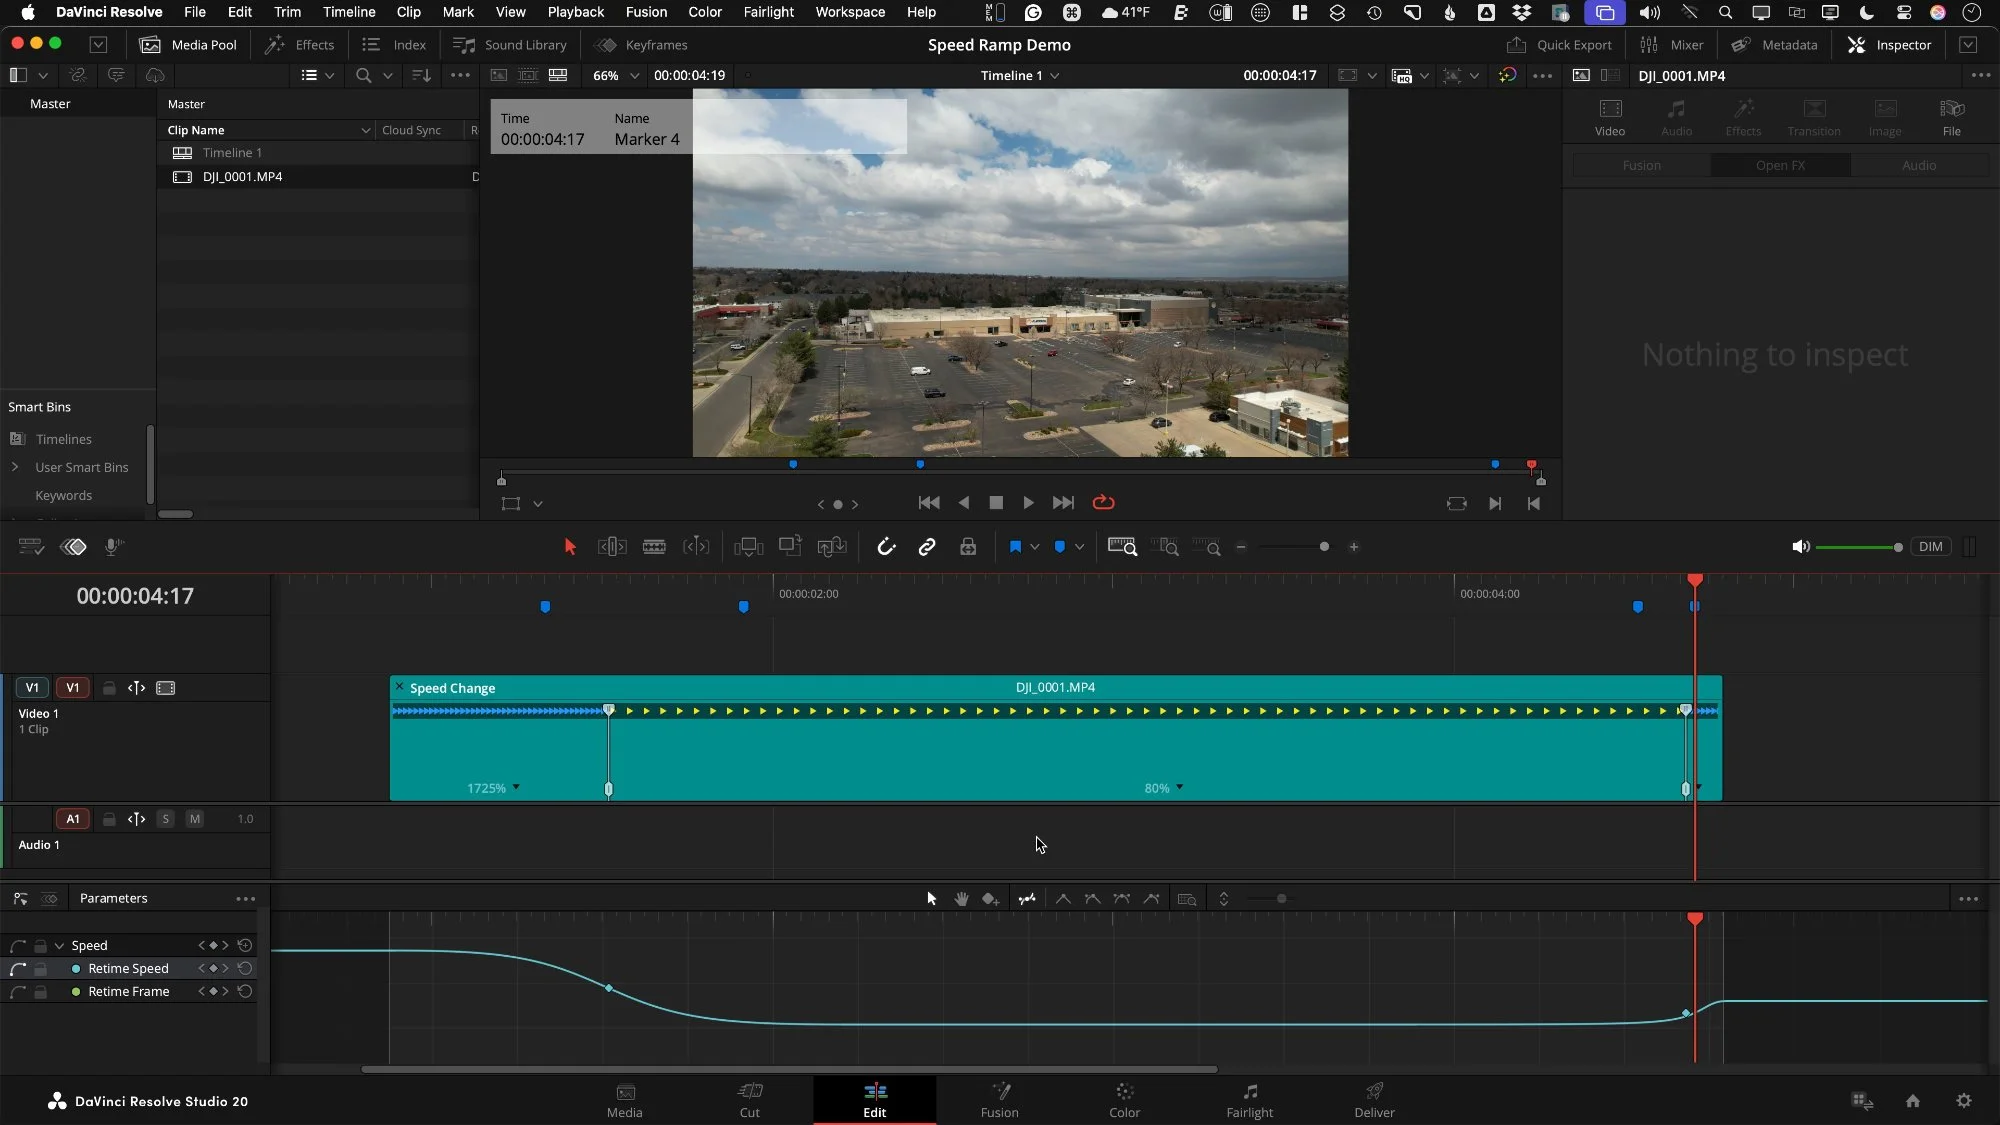Switch to the Color page
This screenshot has height=1125, width=2000.
click(1124, 1099)
